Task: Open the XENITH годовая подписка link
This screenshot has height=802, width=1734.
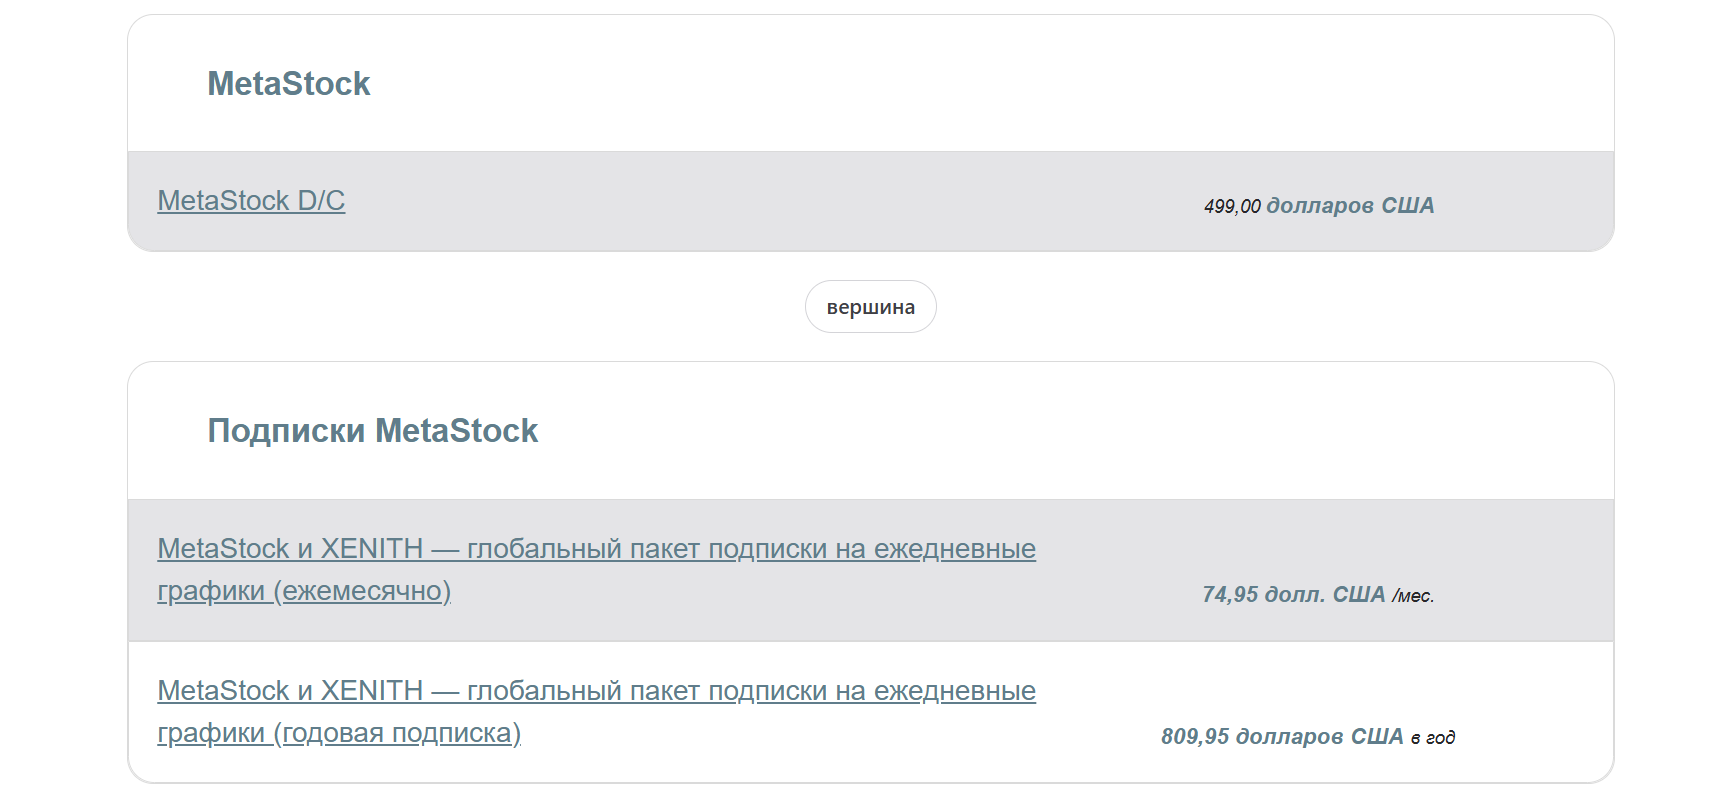Action: click(596, 712)
